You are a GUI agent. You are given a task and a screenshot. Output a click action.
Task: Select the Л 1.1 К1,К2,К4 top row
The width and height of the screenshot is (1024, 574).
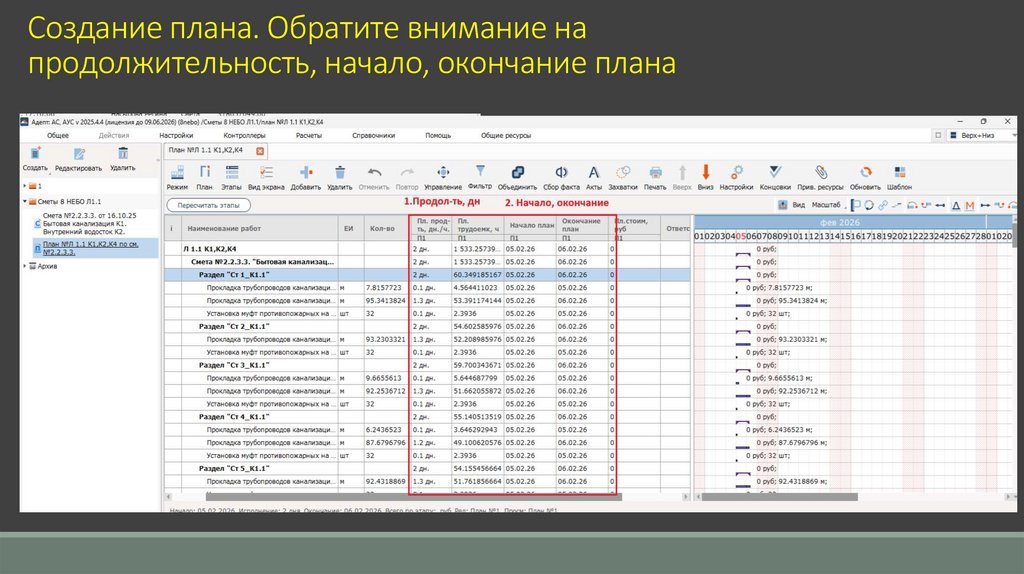pyautogui.click(x=427, y=249)
